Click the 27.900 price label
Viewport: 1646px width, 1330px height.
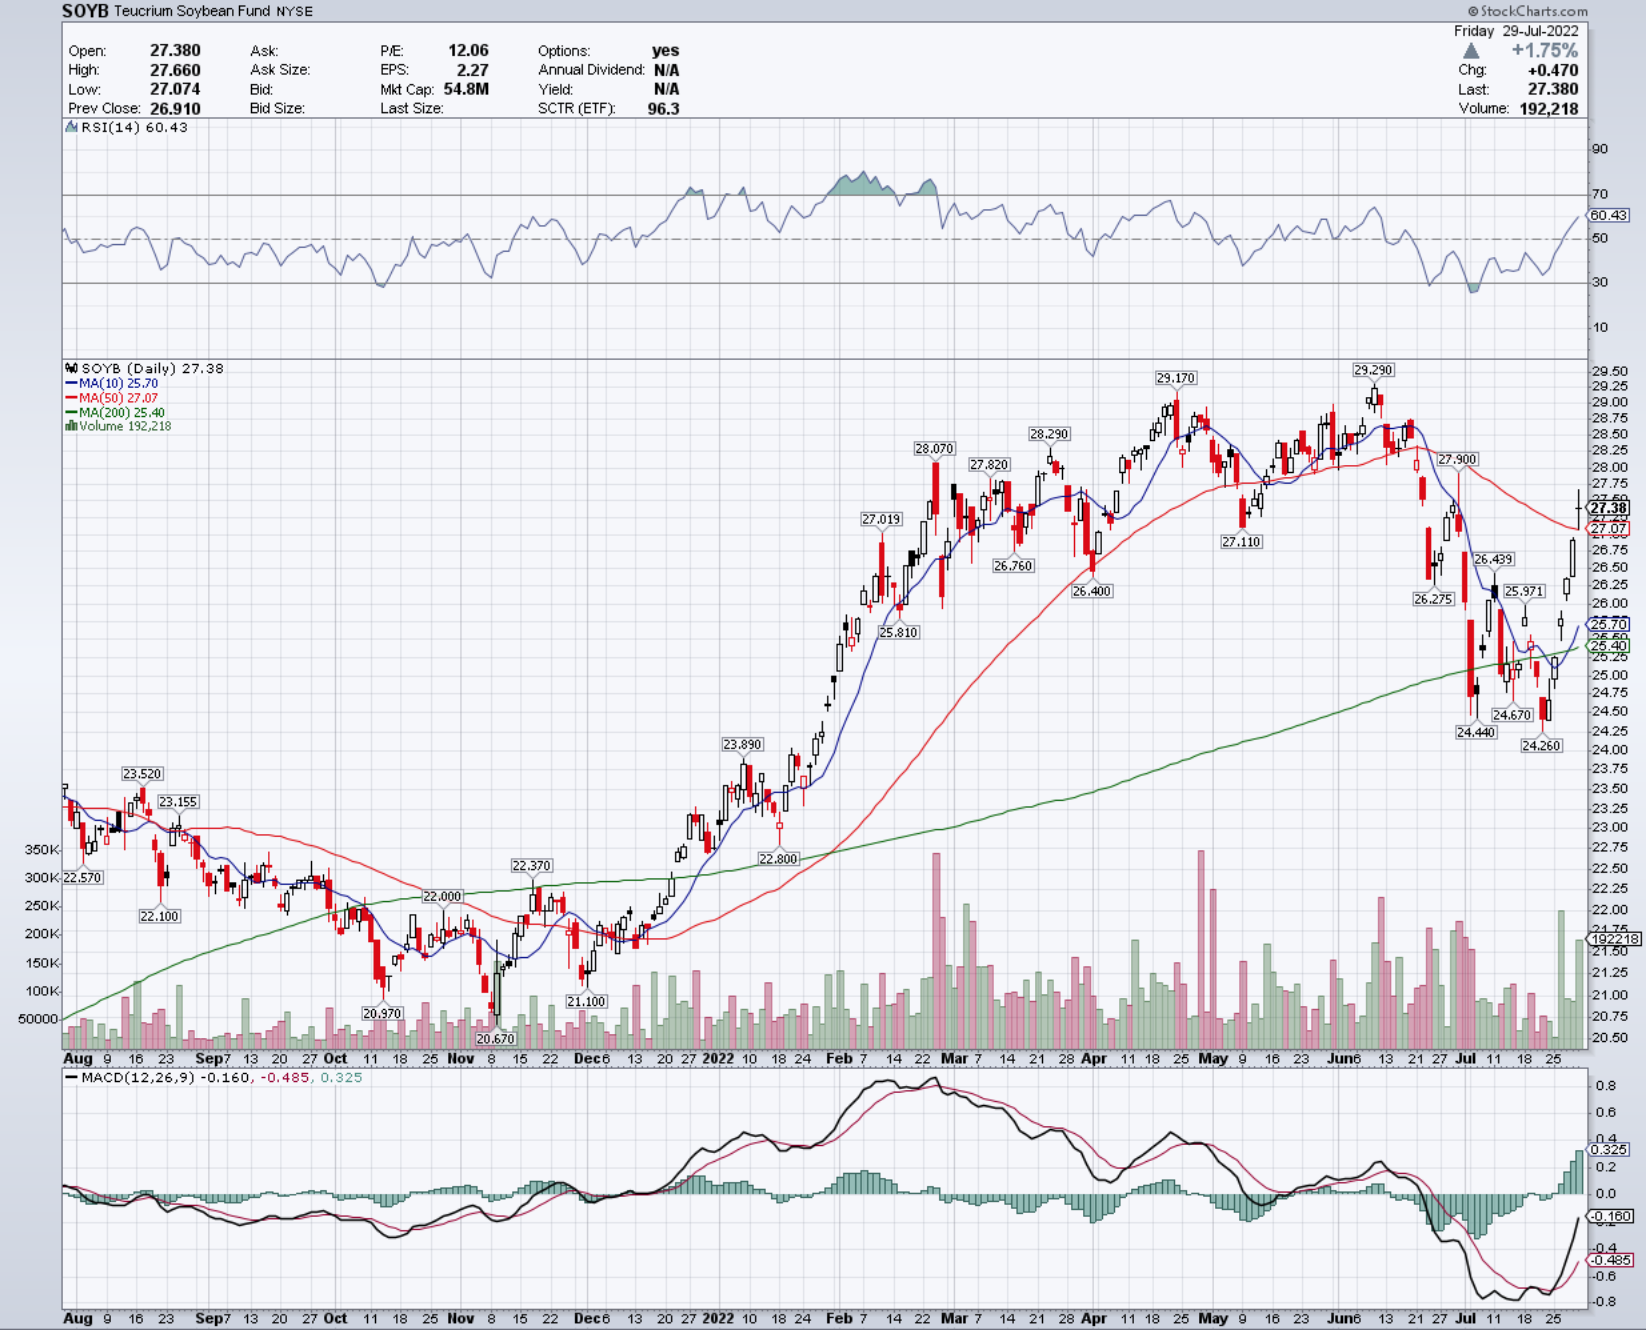click(x=1457, y=460)
